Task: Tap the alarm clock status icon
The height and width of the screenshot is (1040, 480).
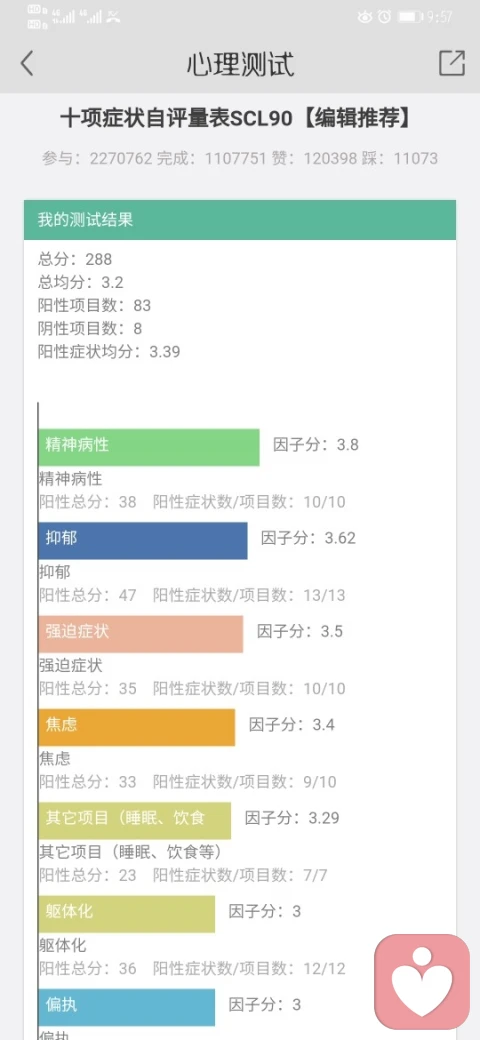Action: click(384, 17)
